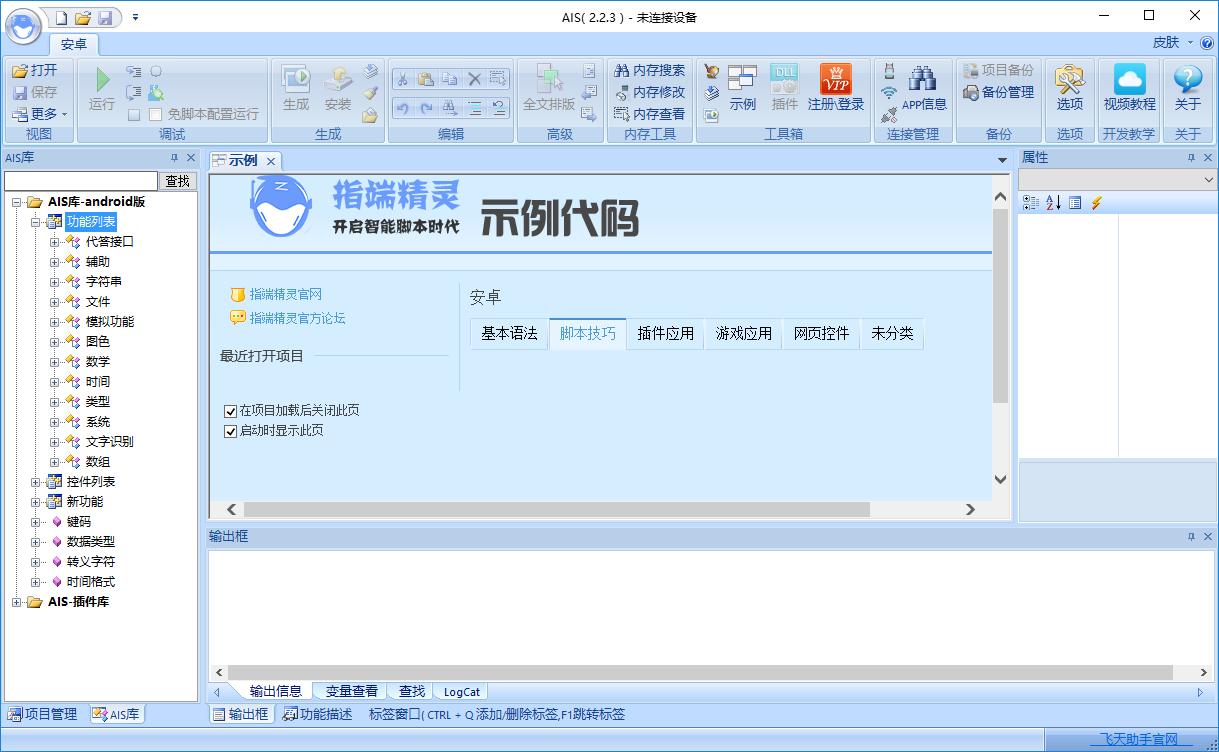Viewport: 1219px width, 752px height.
Task: Open the 指端精灵官方论坛 link
Action: tap(297, 318)
